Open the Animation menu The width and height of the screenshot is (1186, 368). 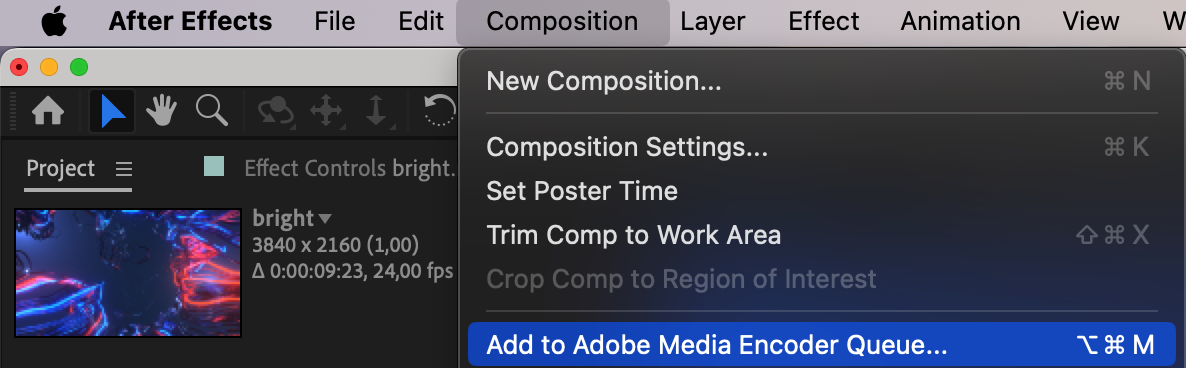tap(960, 21)
